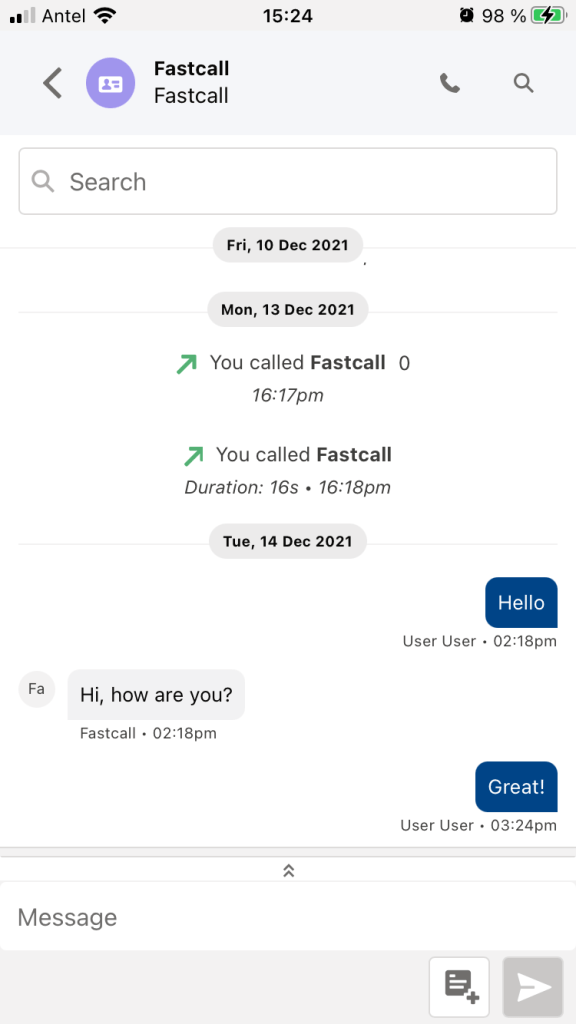Image resolution: width=576 pixels, height=1024 pixels.
Task: Open the Fastcall contact name in the header
Action: click(x=191, y=69)
